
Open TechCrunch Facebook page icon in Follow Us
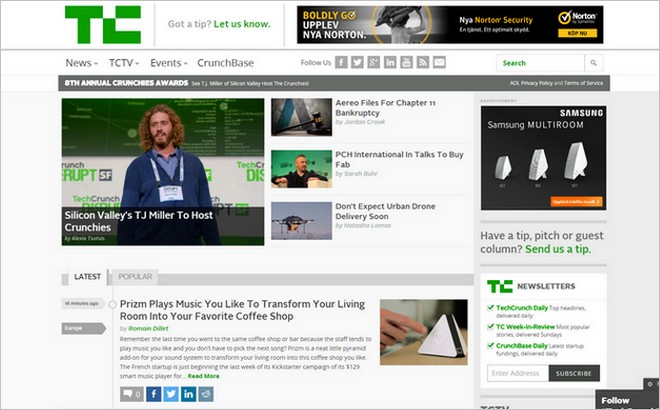pos(341,62)
